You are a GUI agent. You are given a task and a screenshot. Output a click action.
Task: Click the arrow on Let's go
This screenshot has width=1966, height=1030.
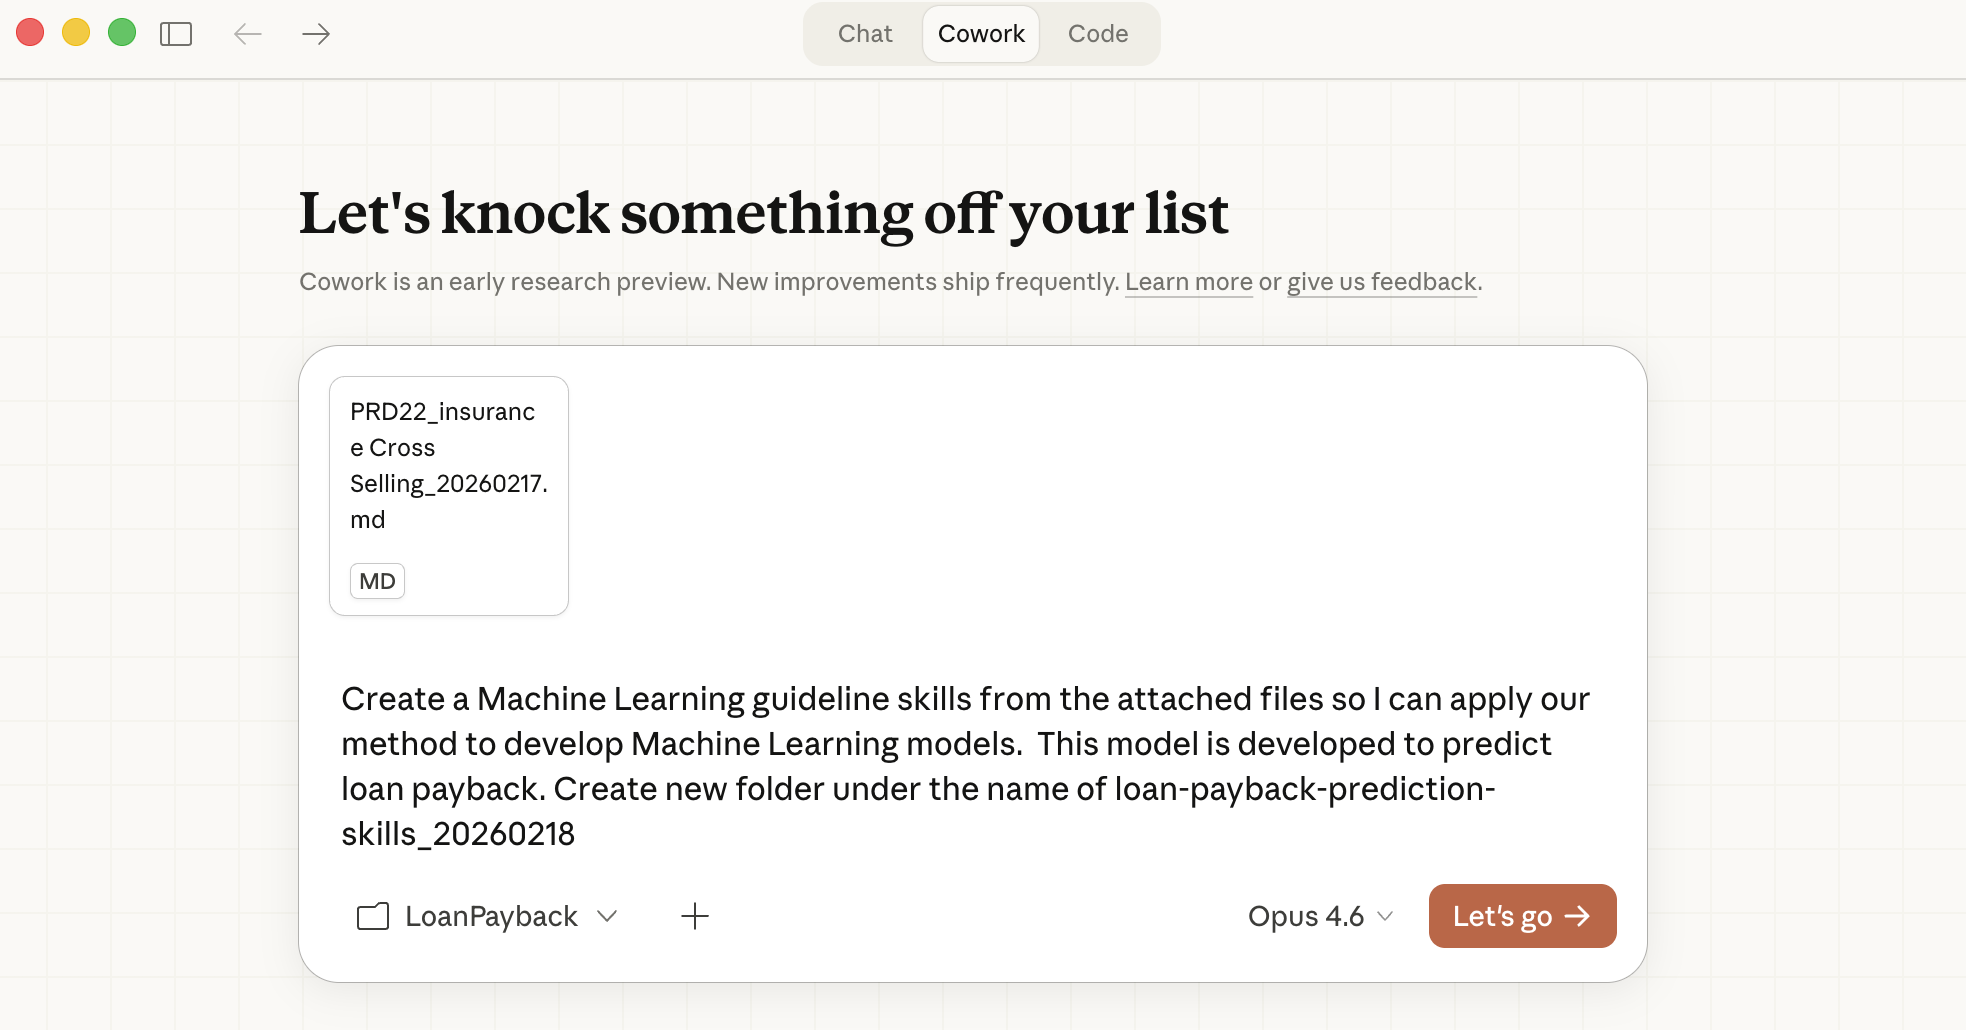point(1578,916)
